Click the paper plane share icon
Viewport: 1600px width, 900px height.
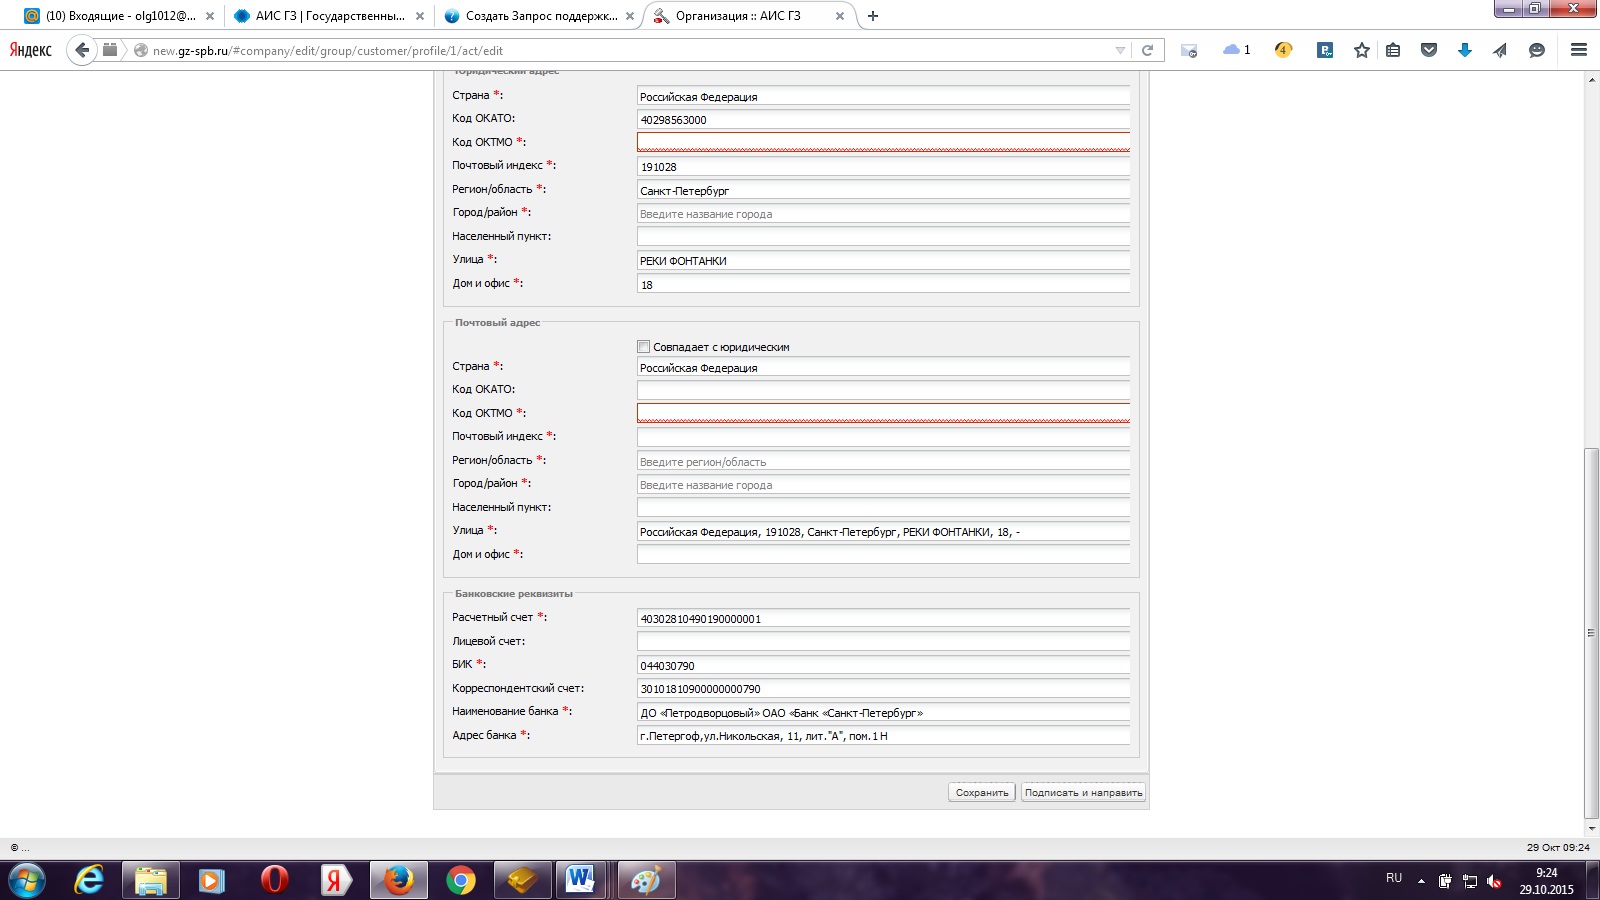1500,50
